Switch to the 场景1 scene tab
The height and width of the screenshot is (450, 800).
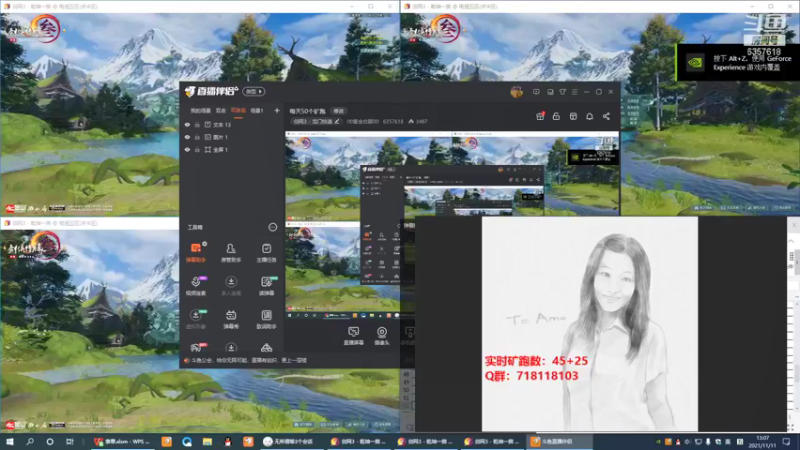[257, 111]
